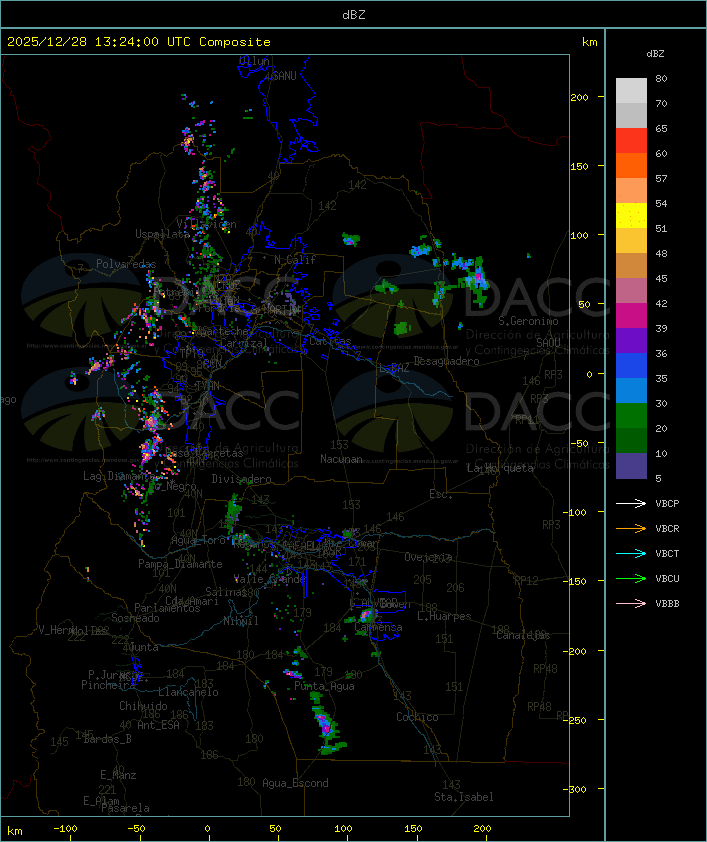
Task: Click the Pampa_Diamante place label
Action: click(x=180, y=564)
